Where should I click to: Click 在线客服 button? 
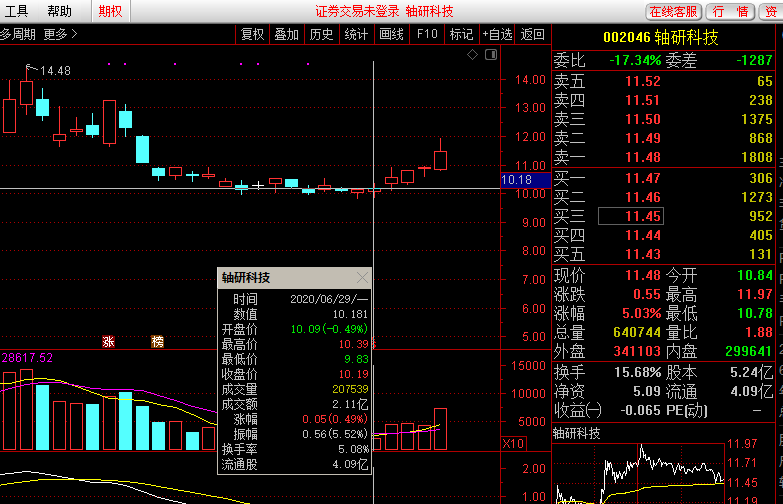click(674, 11)
